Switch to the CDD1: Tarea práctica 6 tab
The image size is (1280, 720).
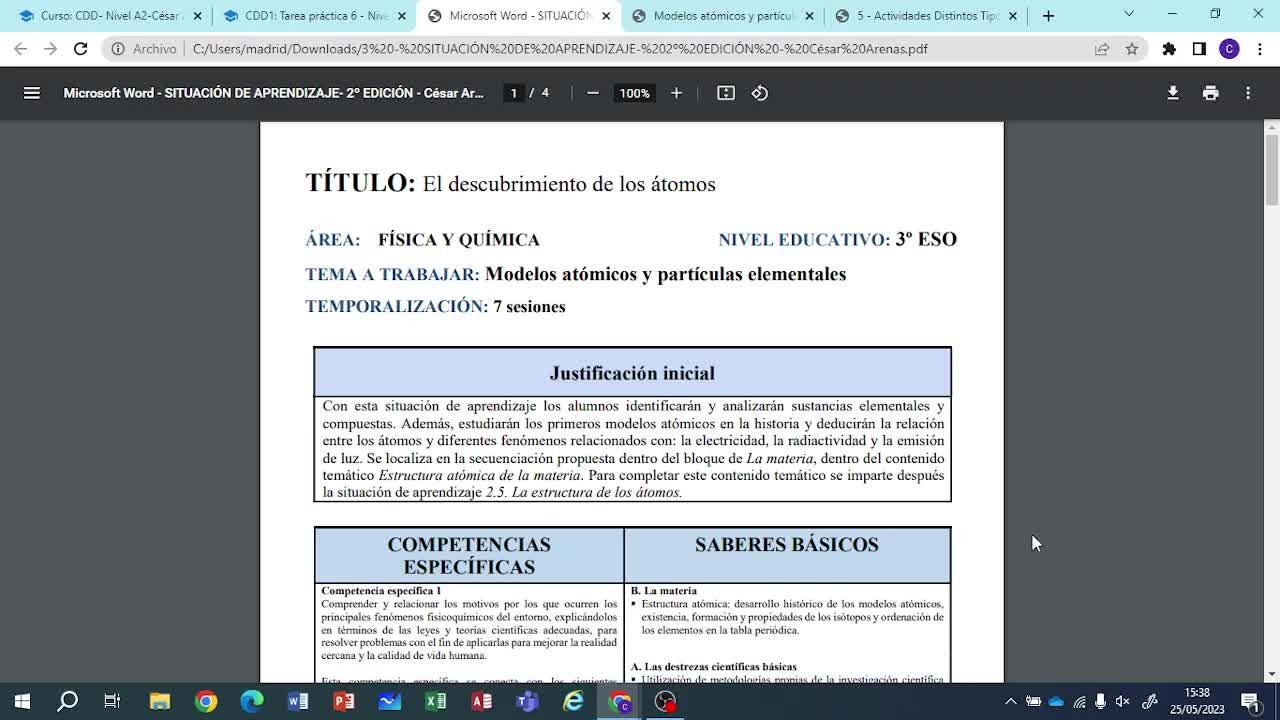tap(315, 16)
